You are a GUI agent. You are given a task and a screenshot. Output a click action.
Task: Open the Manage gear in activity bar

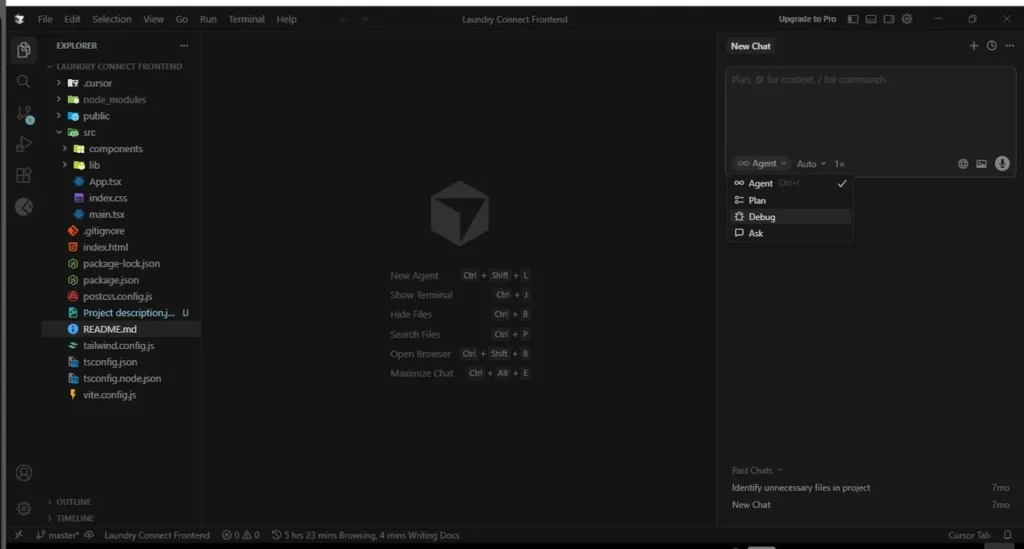[24, 508]
